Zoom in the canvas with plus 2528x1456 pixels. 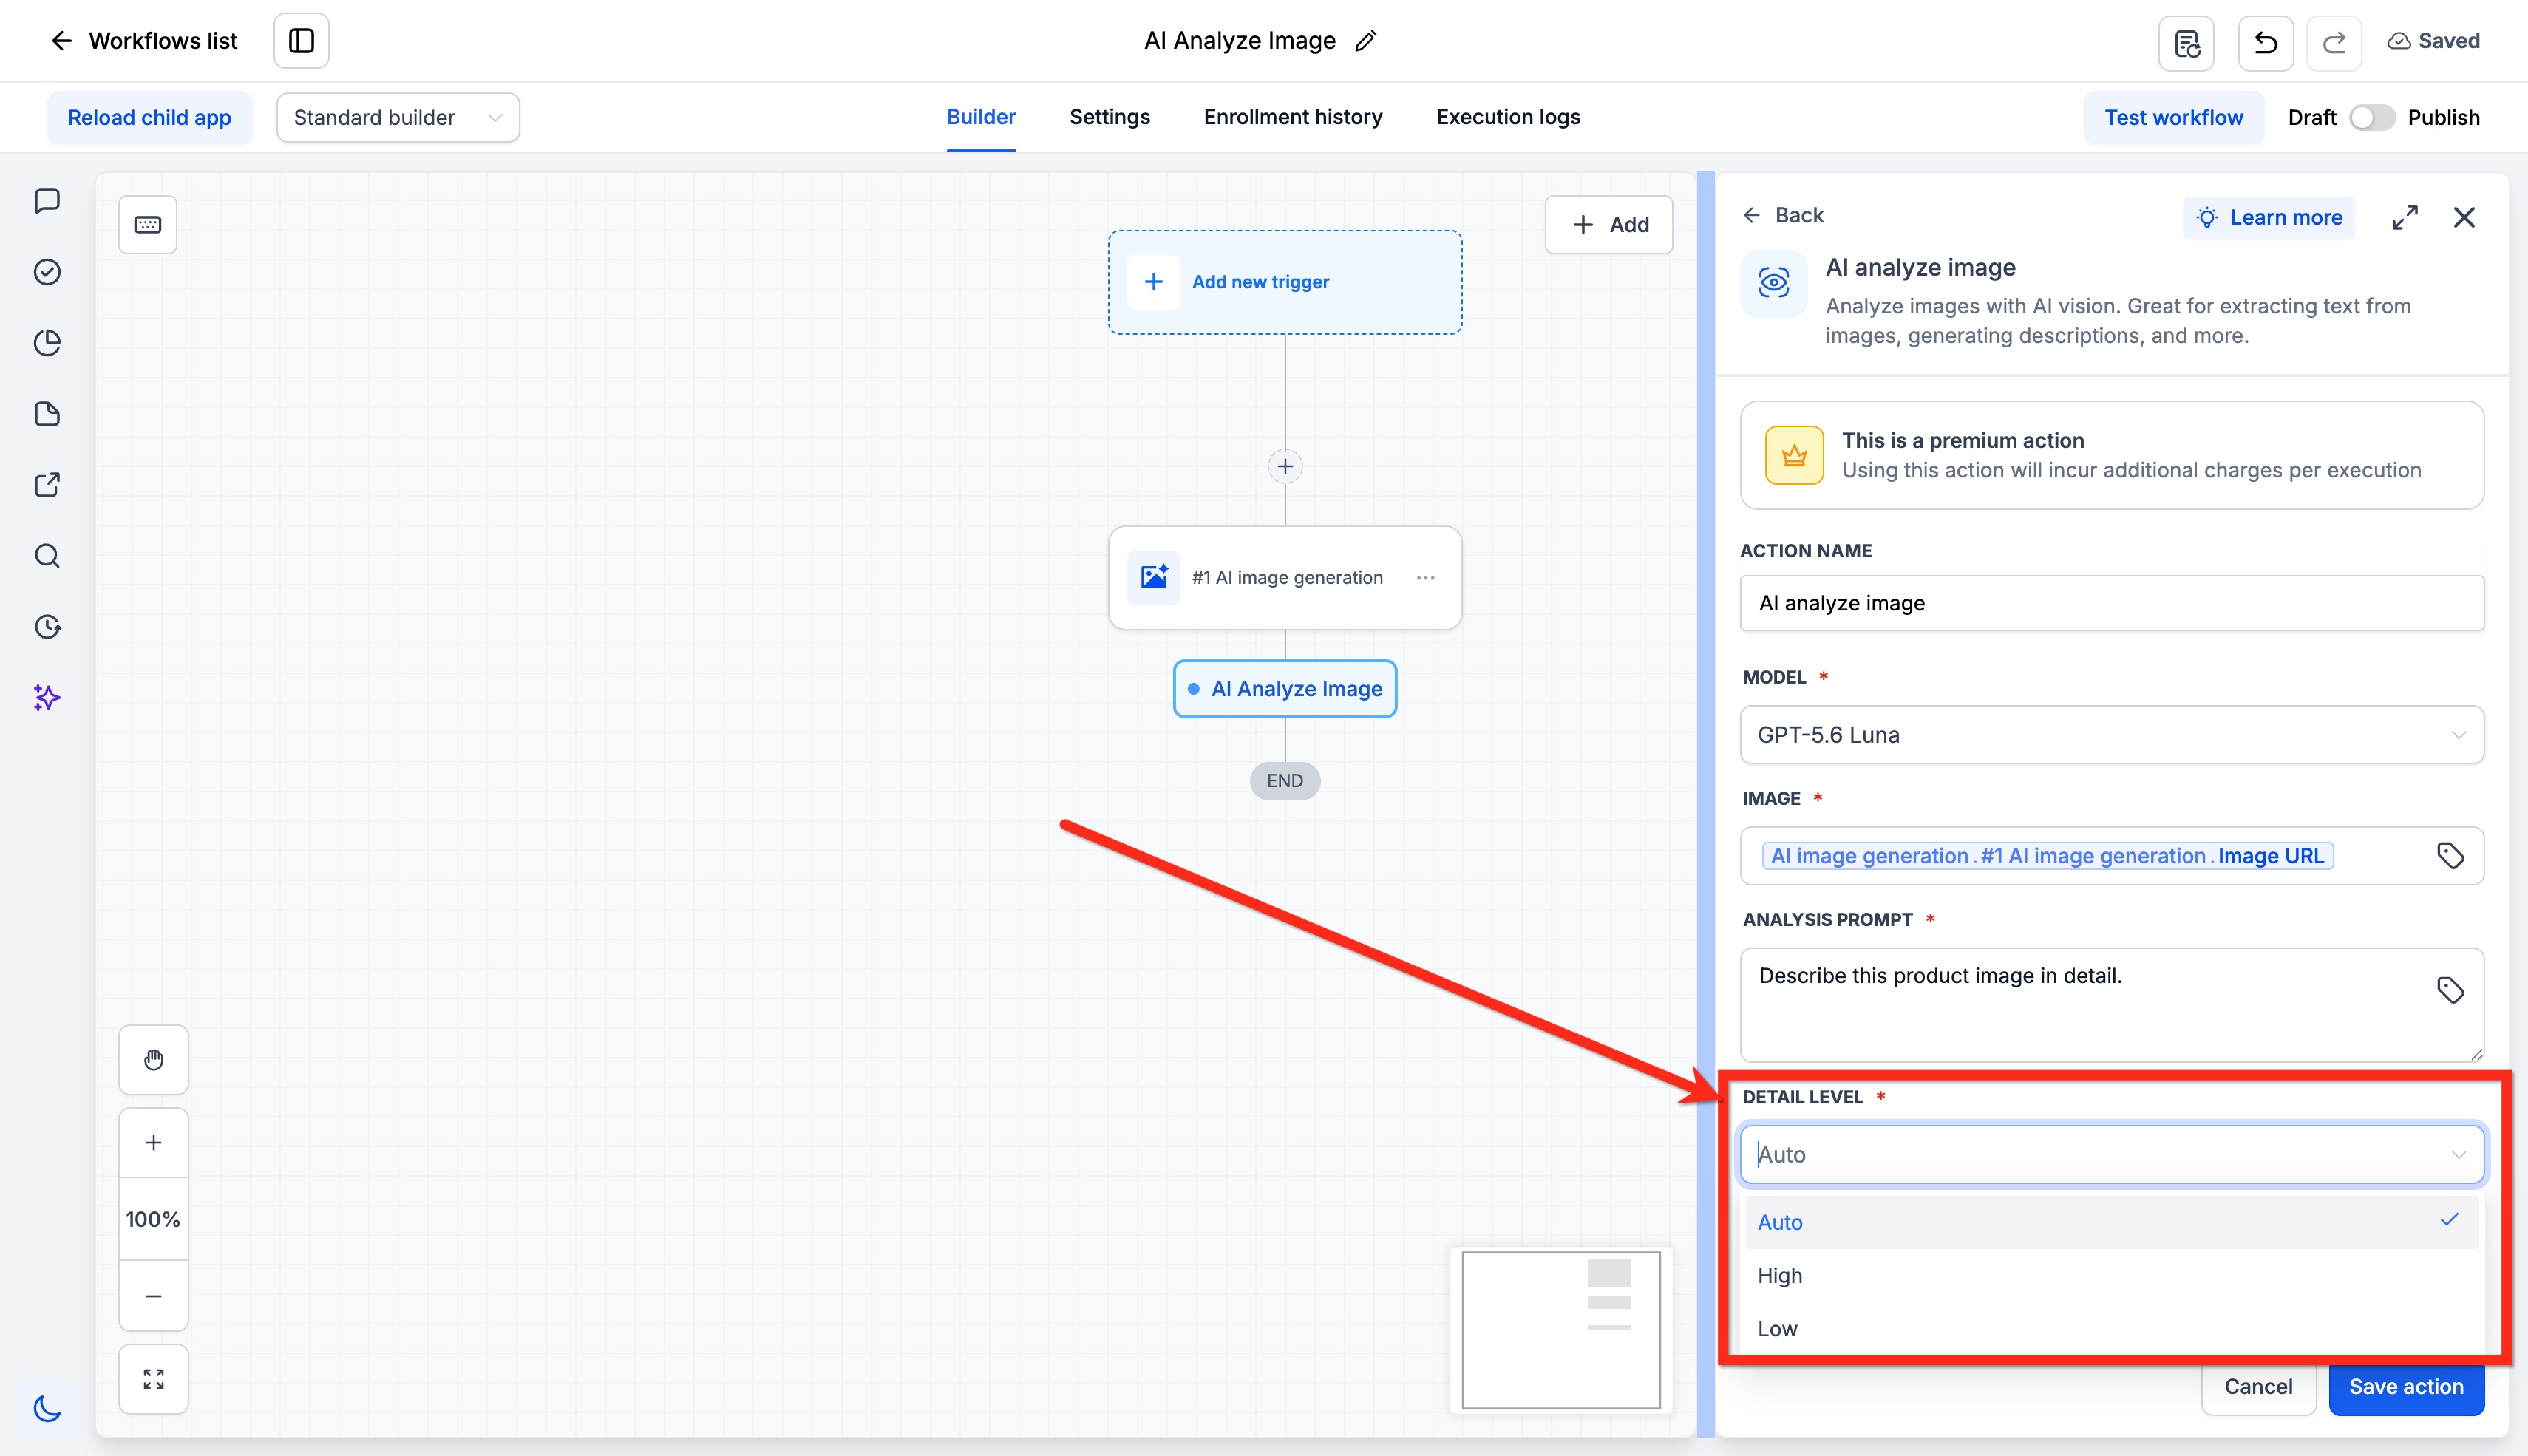point(154,1143)
